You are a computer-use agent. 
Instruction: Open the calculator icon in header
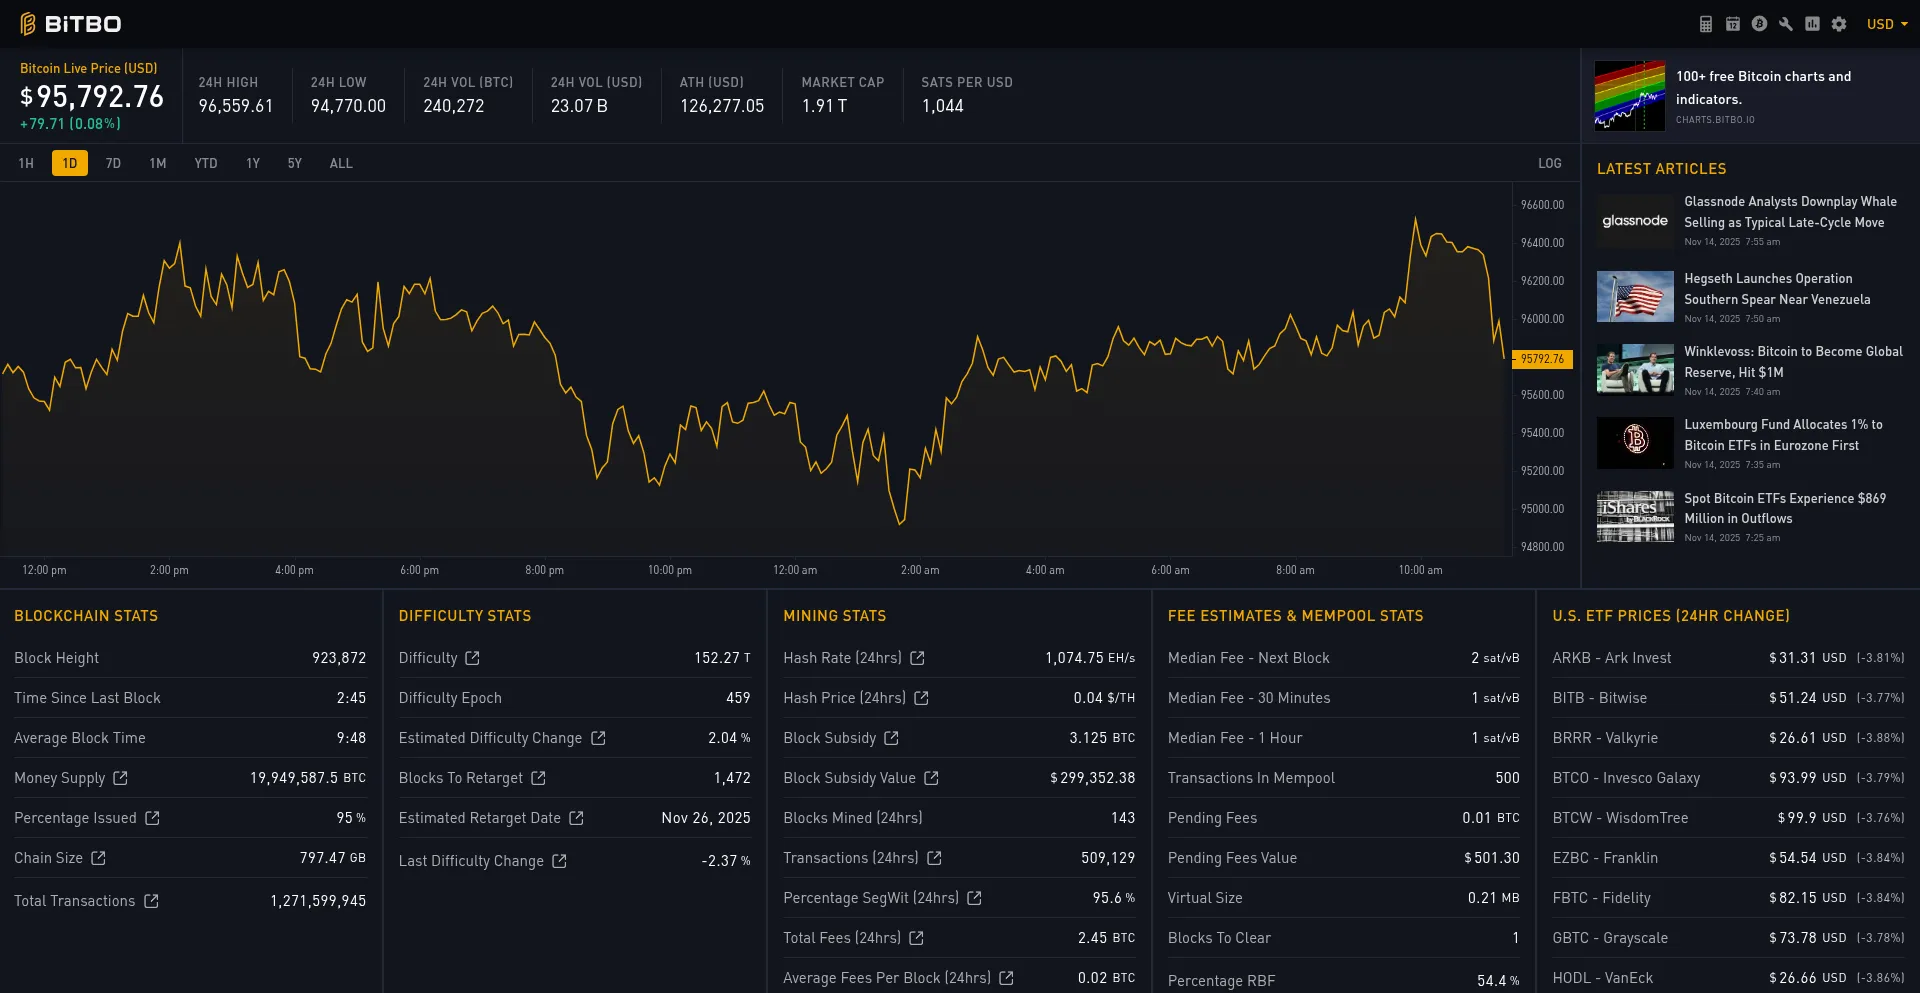1706,24
